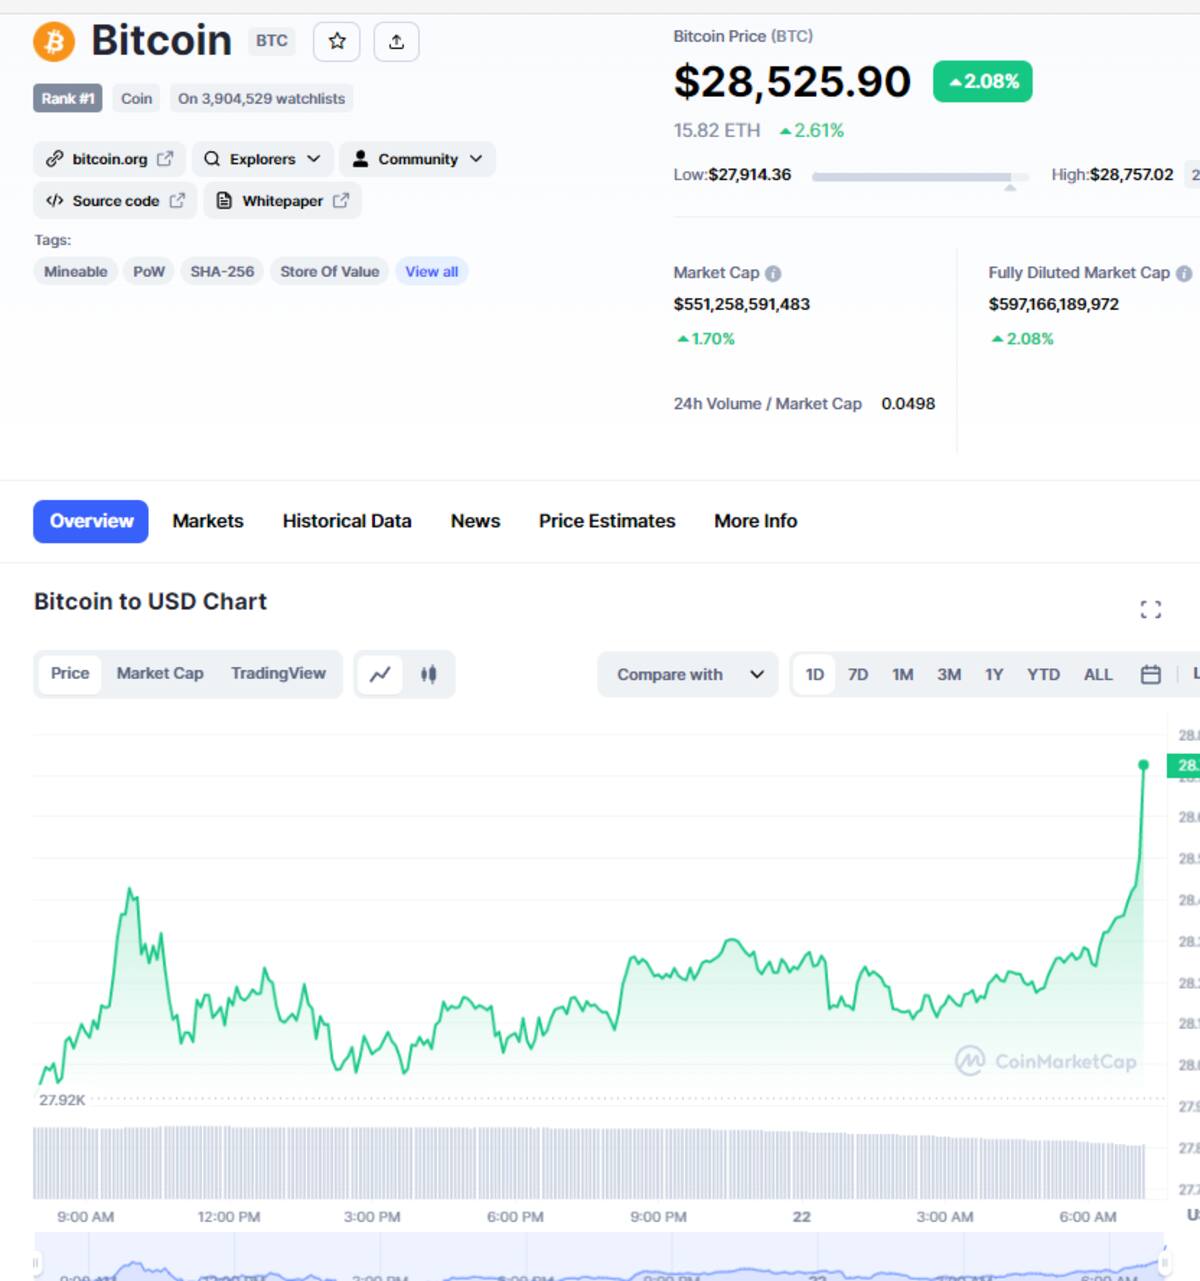Open the Compare with dropdown
Screen dimensions: 1200x1281
[688, 675]
